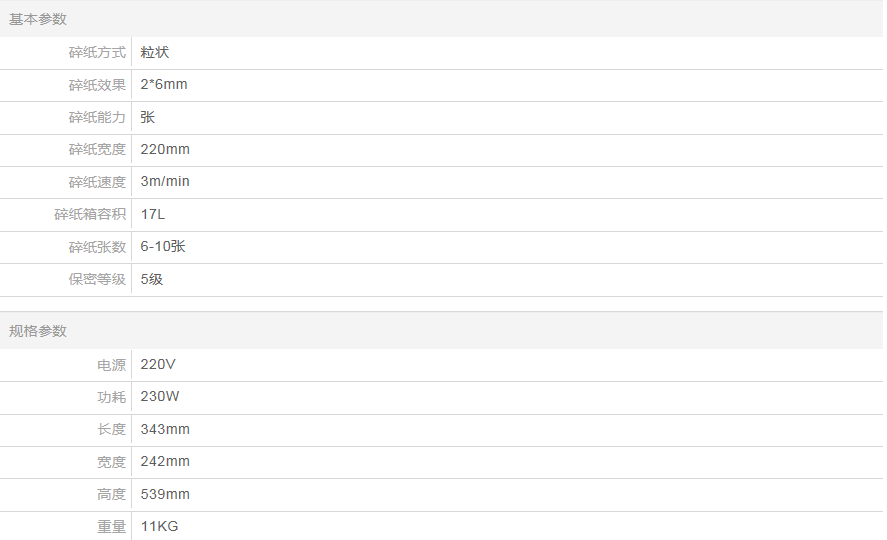Screen dimensions: 887x540
Task: Click the 11KG weight value
Action: (x=160, y=527)
